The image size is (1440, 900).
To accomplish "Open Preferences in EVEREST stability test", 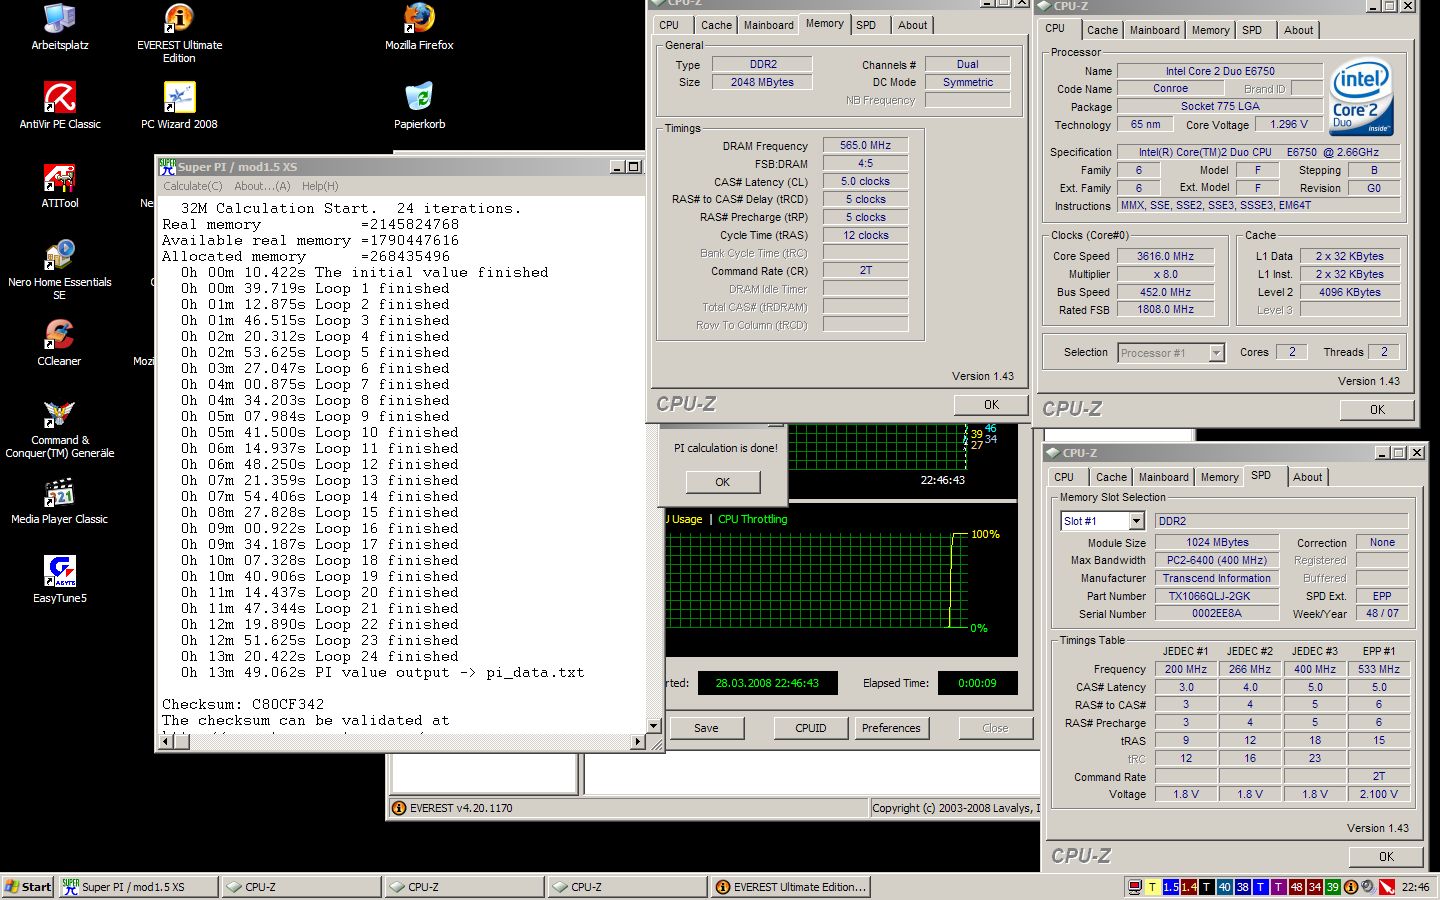I will [891, 728].
